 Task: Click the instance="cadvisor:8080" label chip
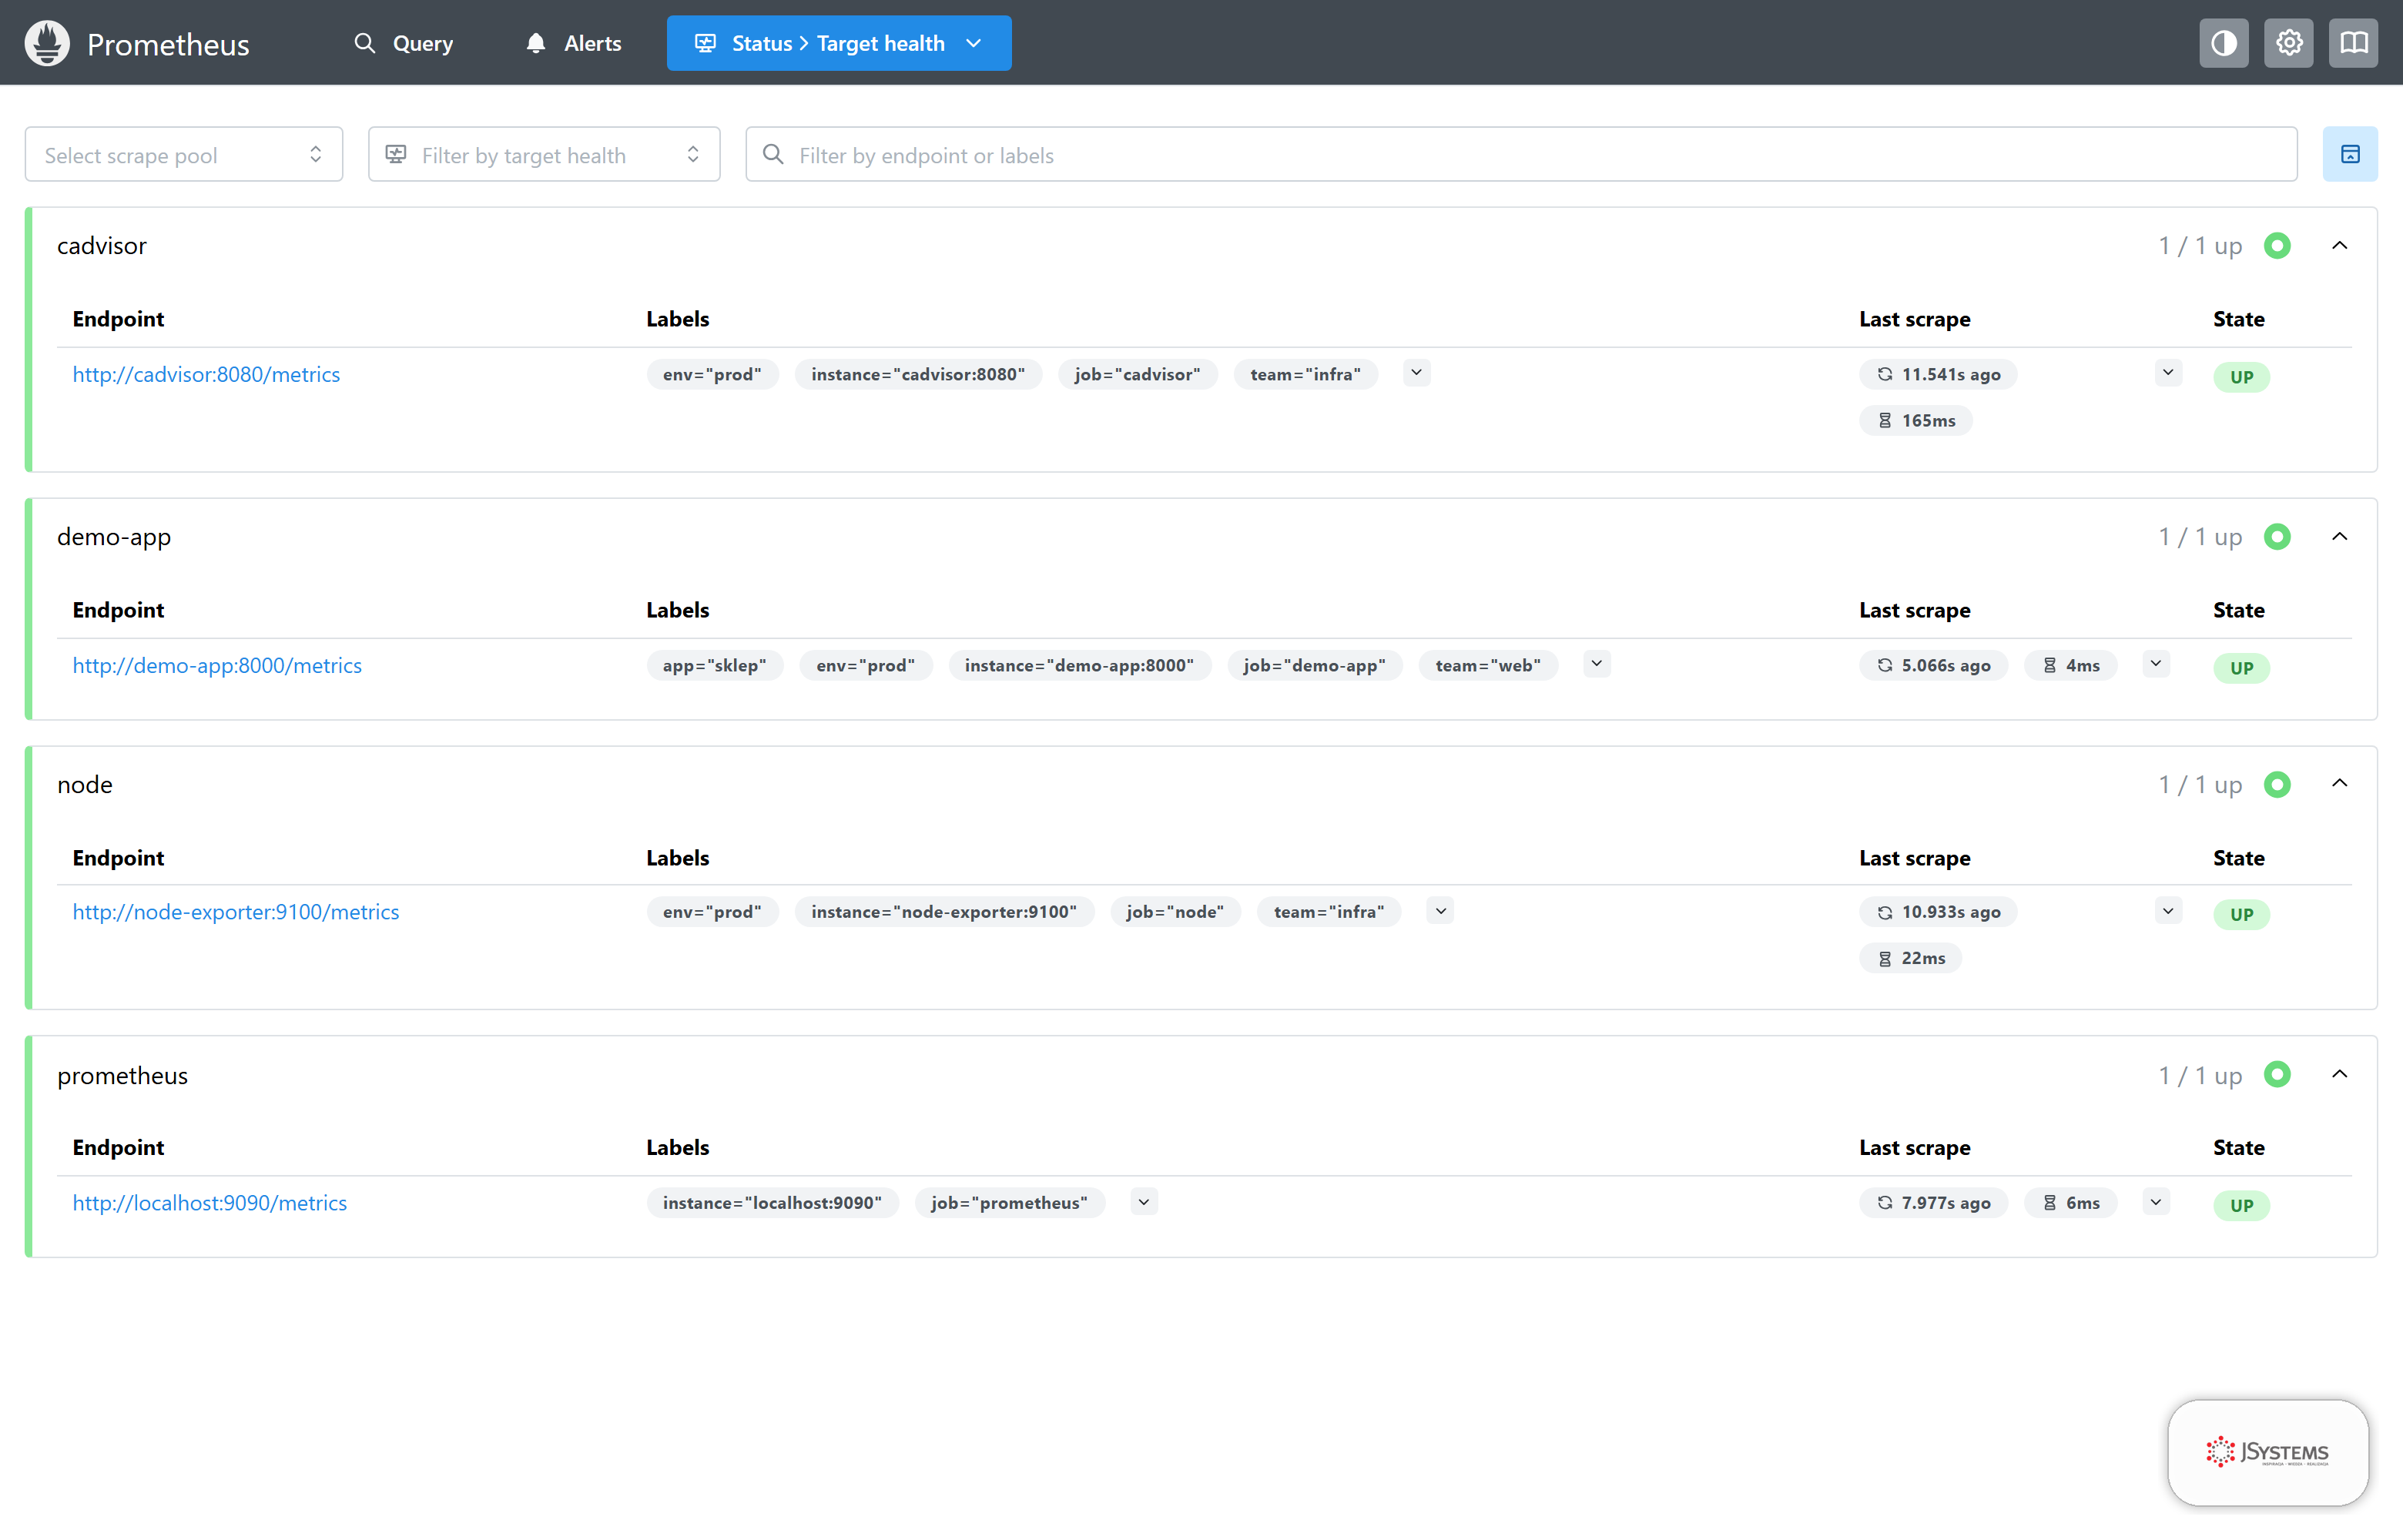tap(918, 374)
